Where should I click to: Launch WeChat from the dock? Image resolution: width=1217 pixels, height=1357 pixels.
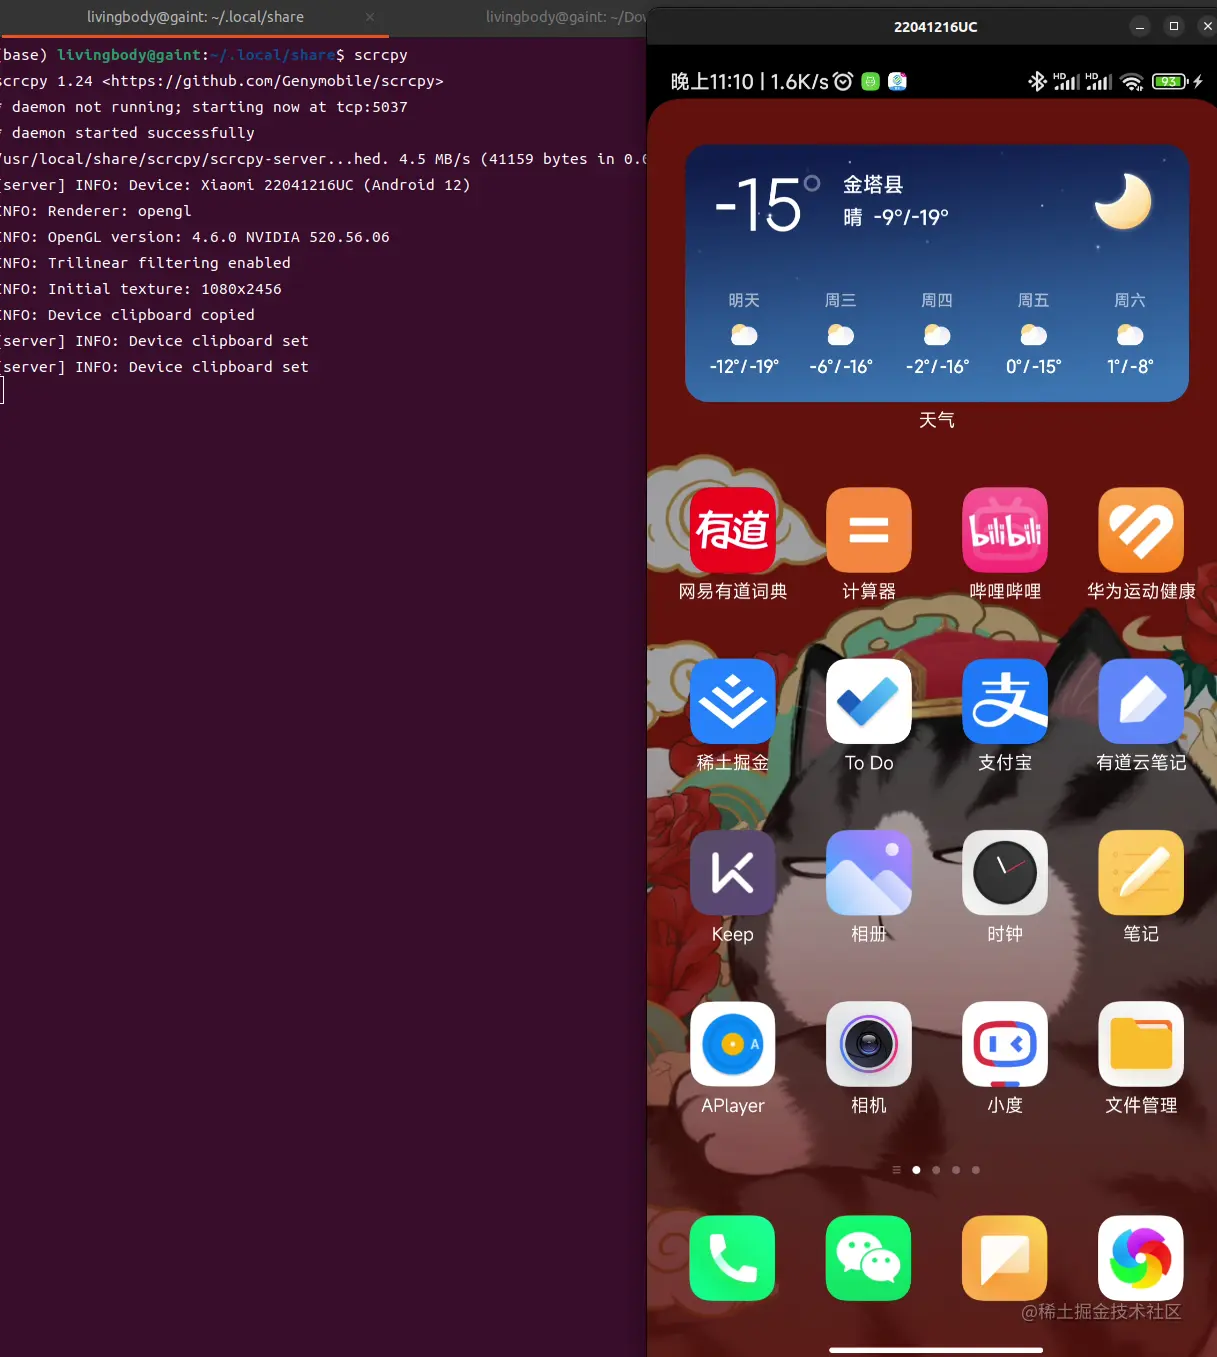[868, 1258]
